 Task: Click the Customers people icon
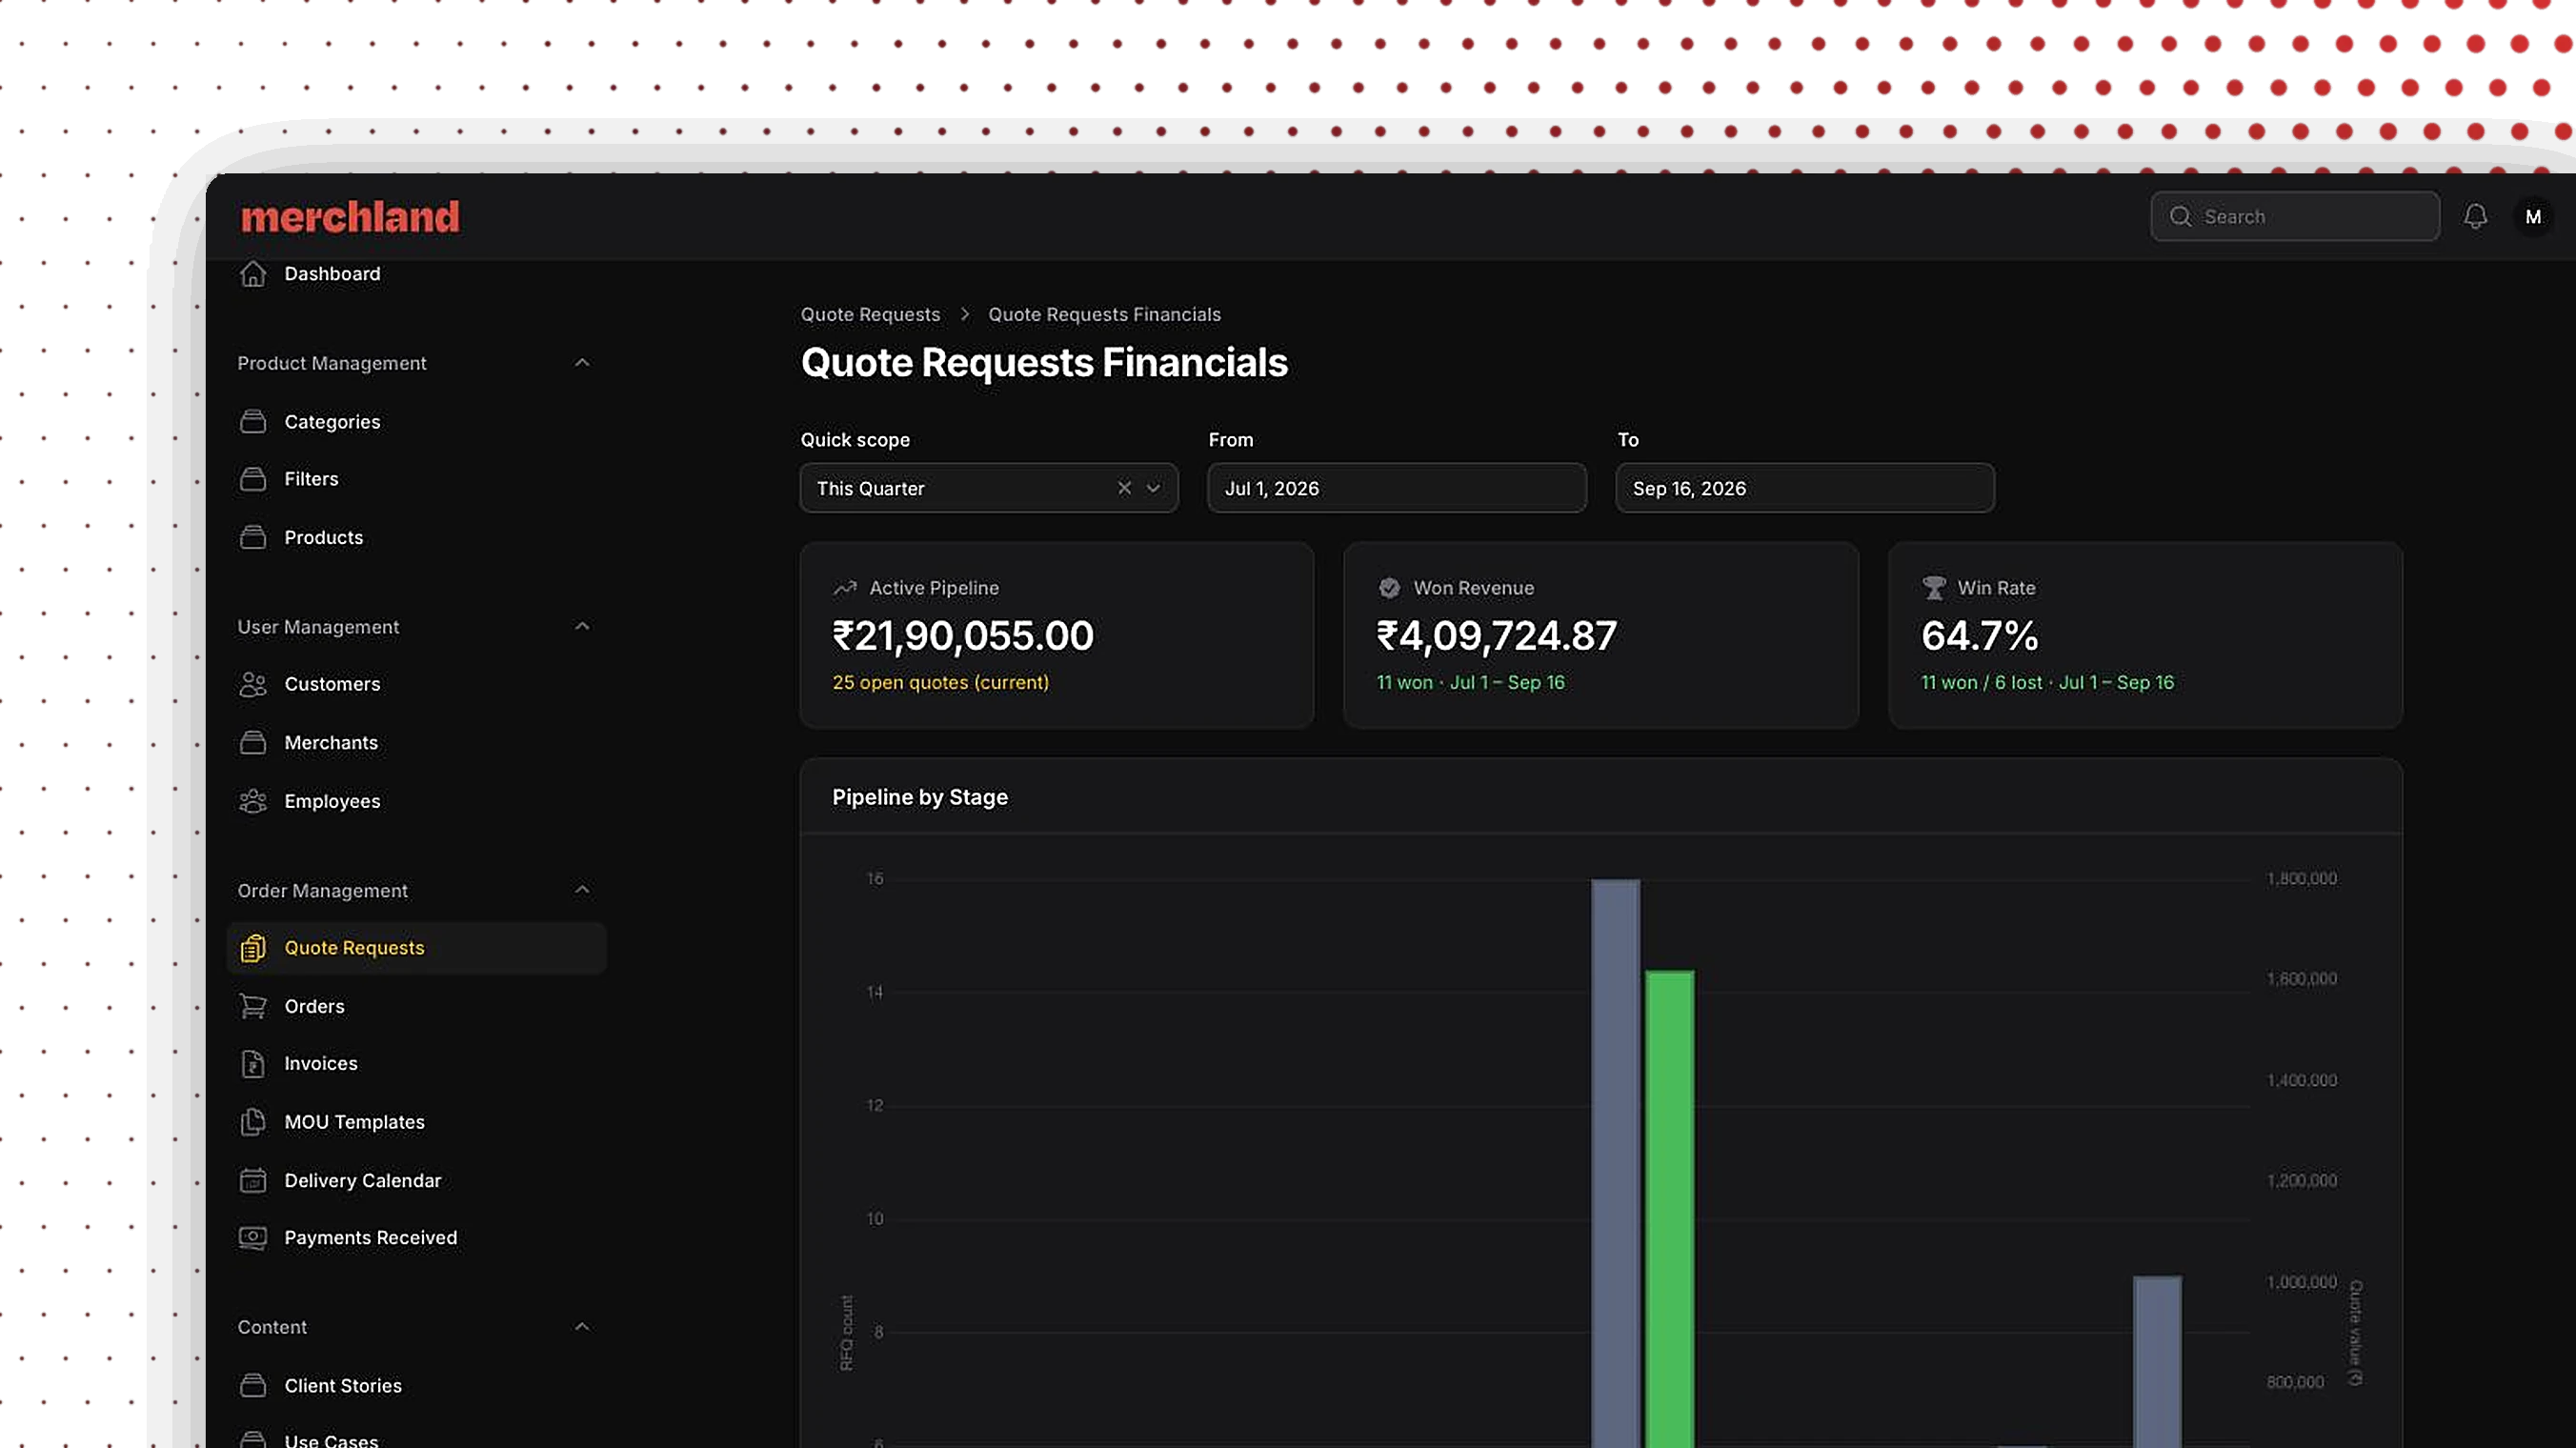(253, 684)
